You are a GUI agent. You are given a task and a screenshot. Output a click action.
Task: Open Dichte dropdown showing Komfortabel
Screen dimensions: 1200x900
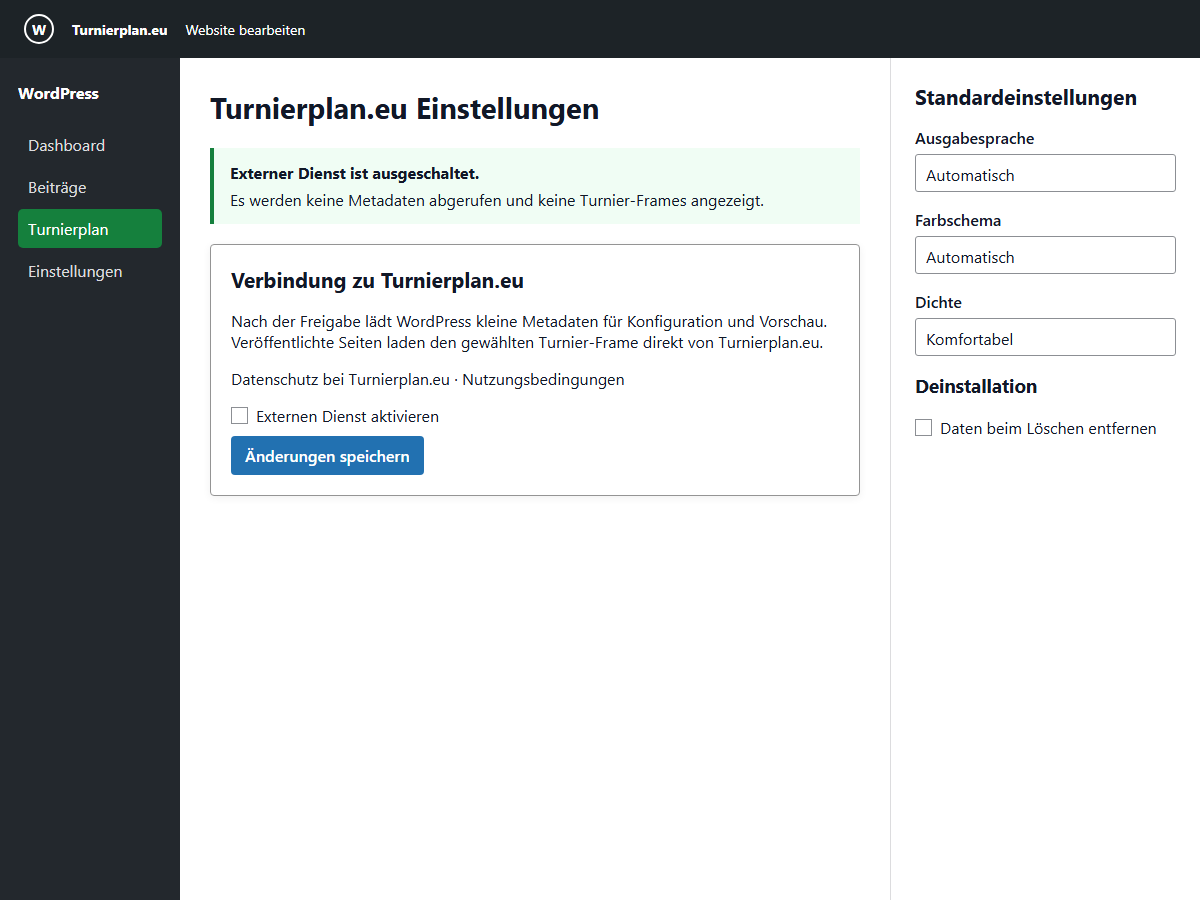(1045, 337)
